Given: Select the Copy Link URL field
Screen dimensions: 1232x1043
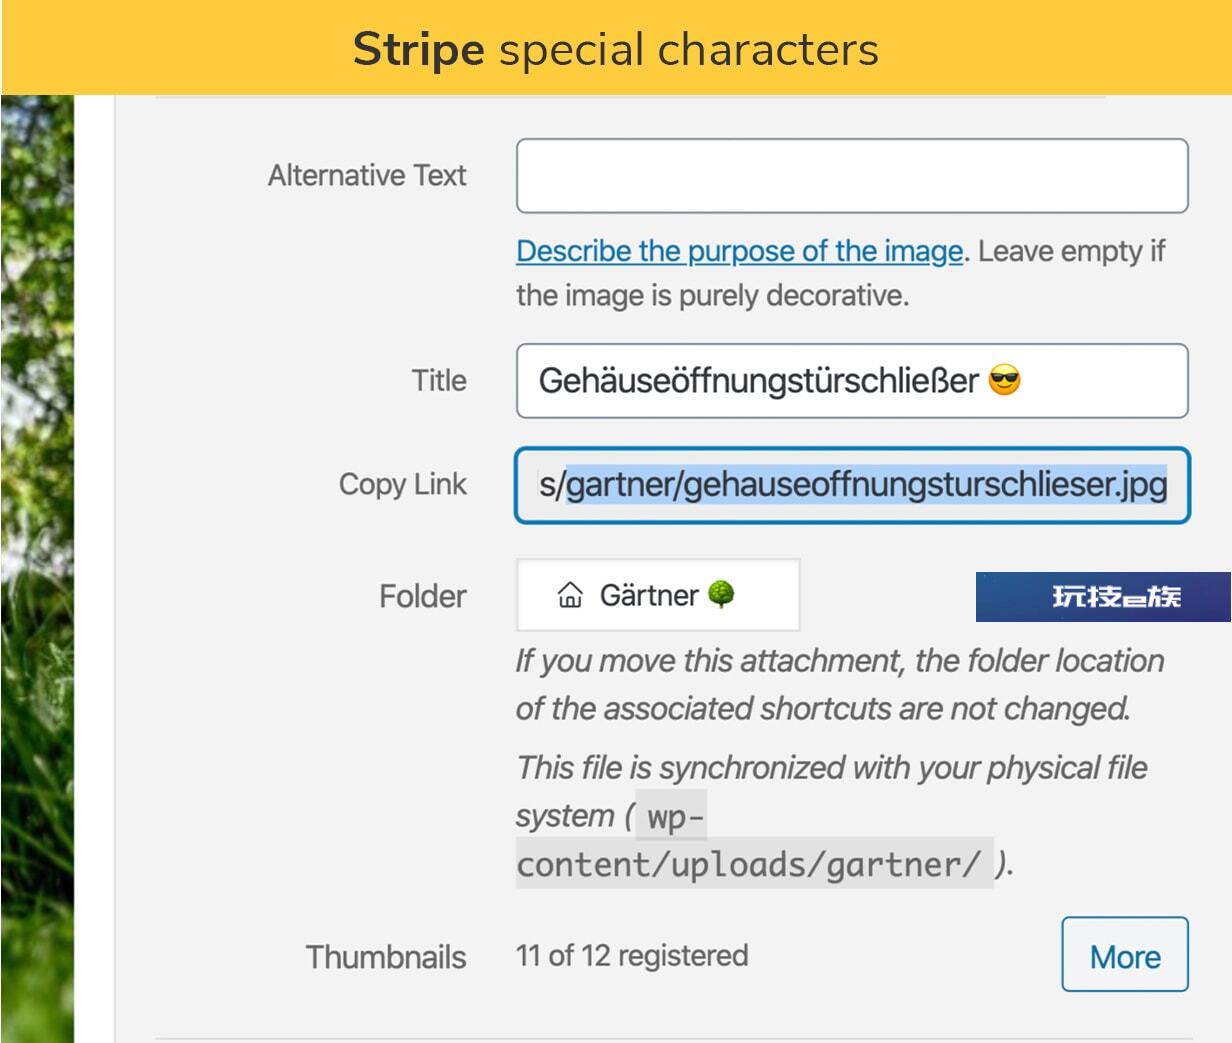Looking at the screenshot, I should (852, 485).
